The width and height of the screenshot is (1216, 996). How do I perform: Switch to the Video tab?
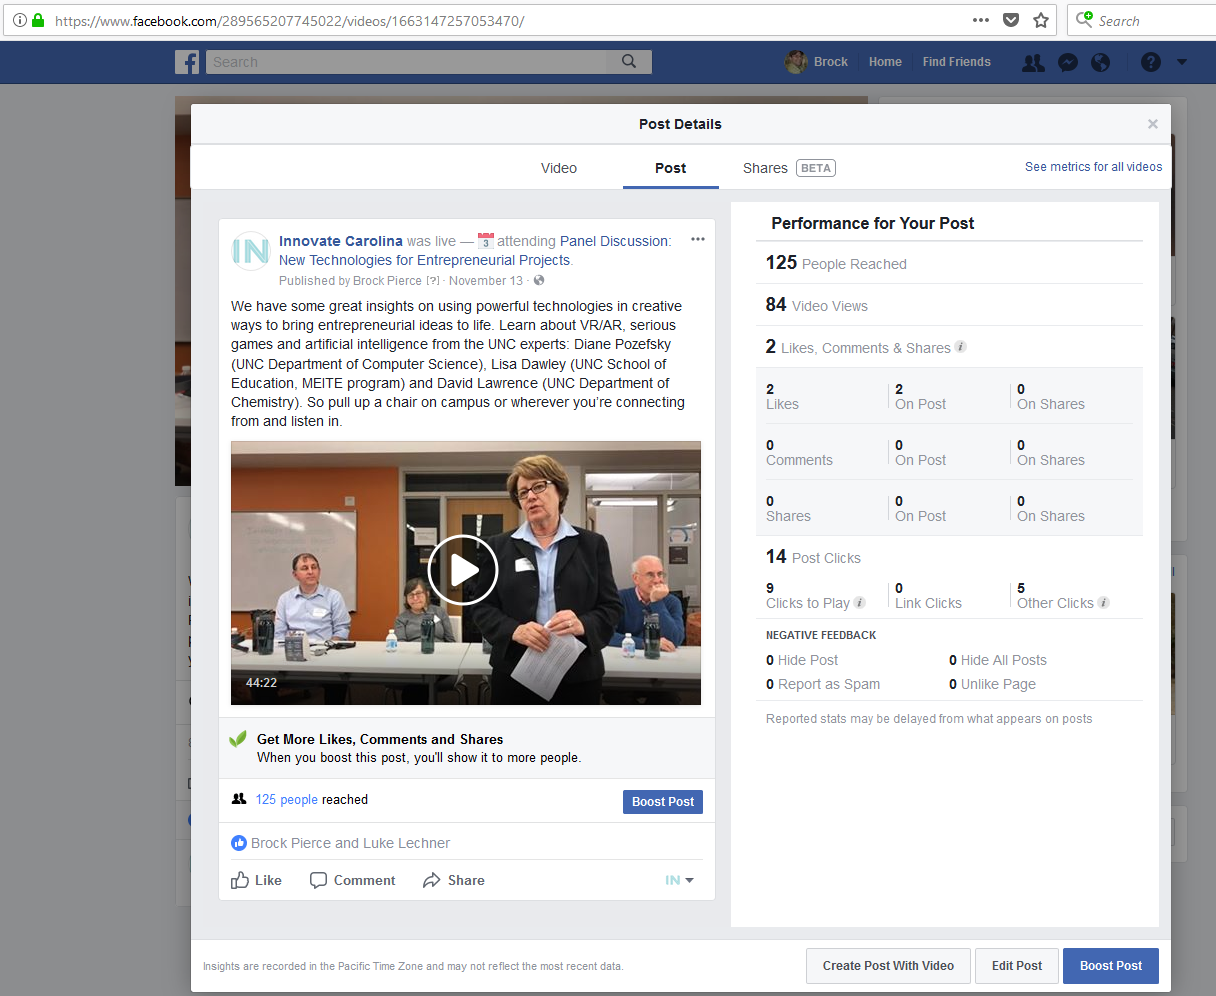coord(559,168)
